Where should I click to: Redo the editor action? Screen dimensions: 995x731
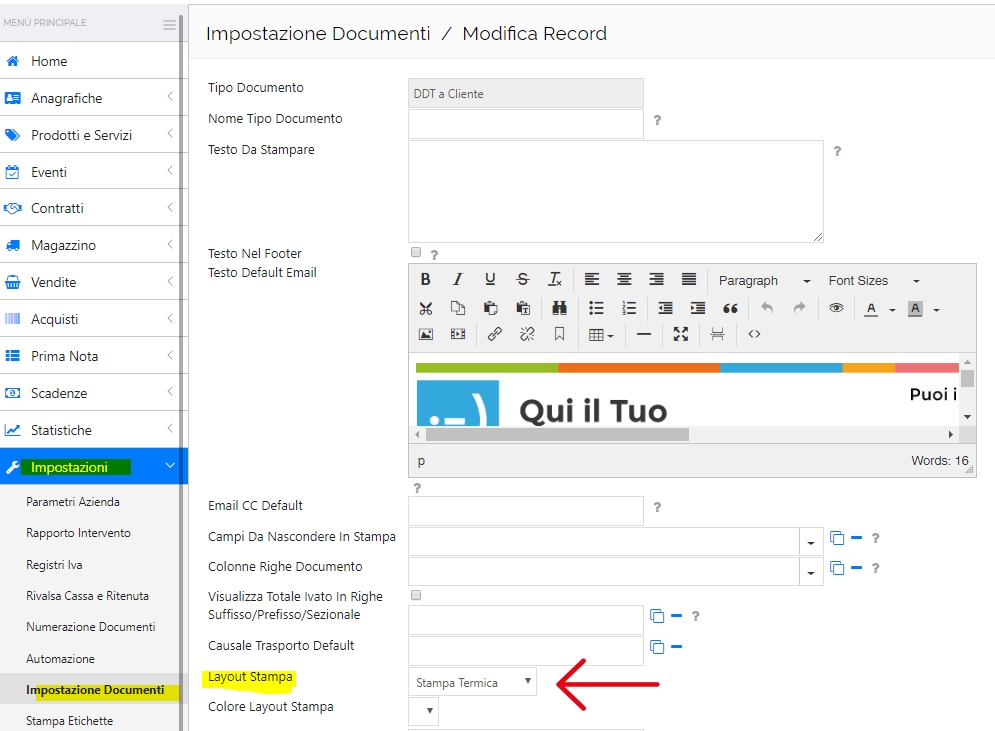click(x=799, y=308)
